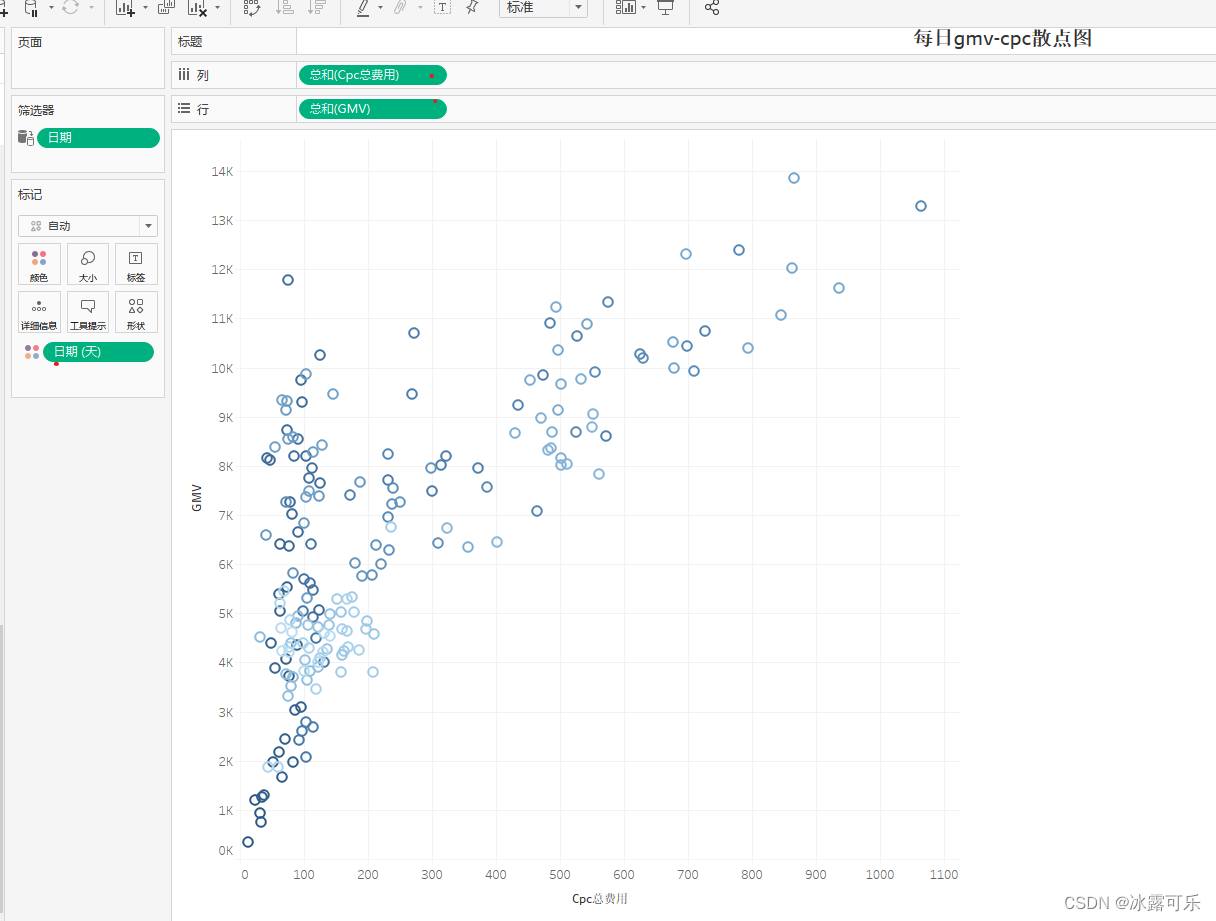Select the 总和(GMV) pill on rows

(x=372, y=109)
